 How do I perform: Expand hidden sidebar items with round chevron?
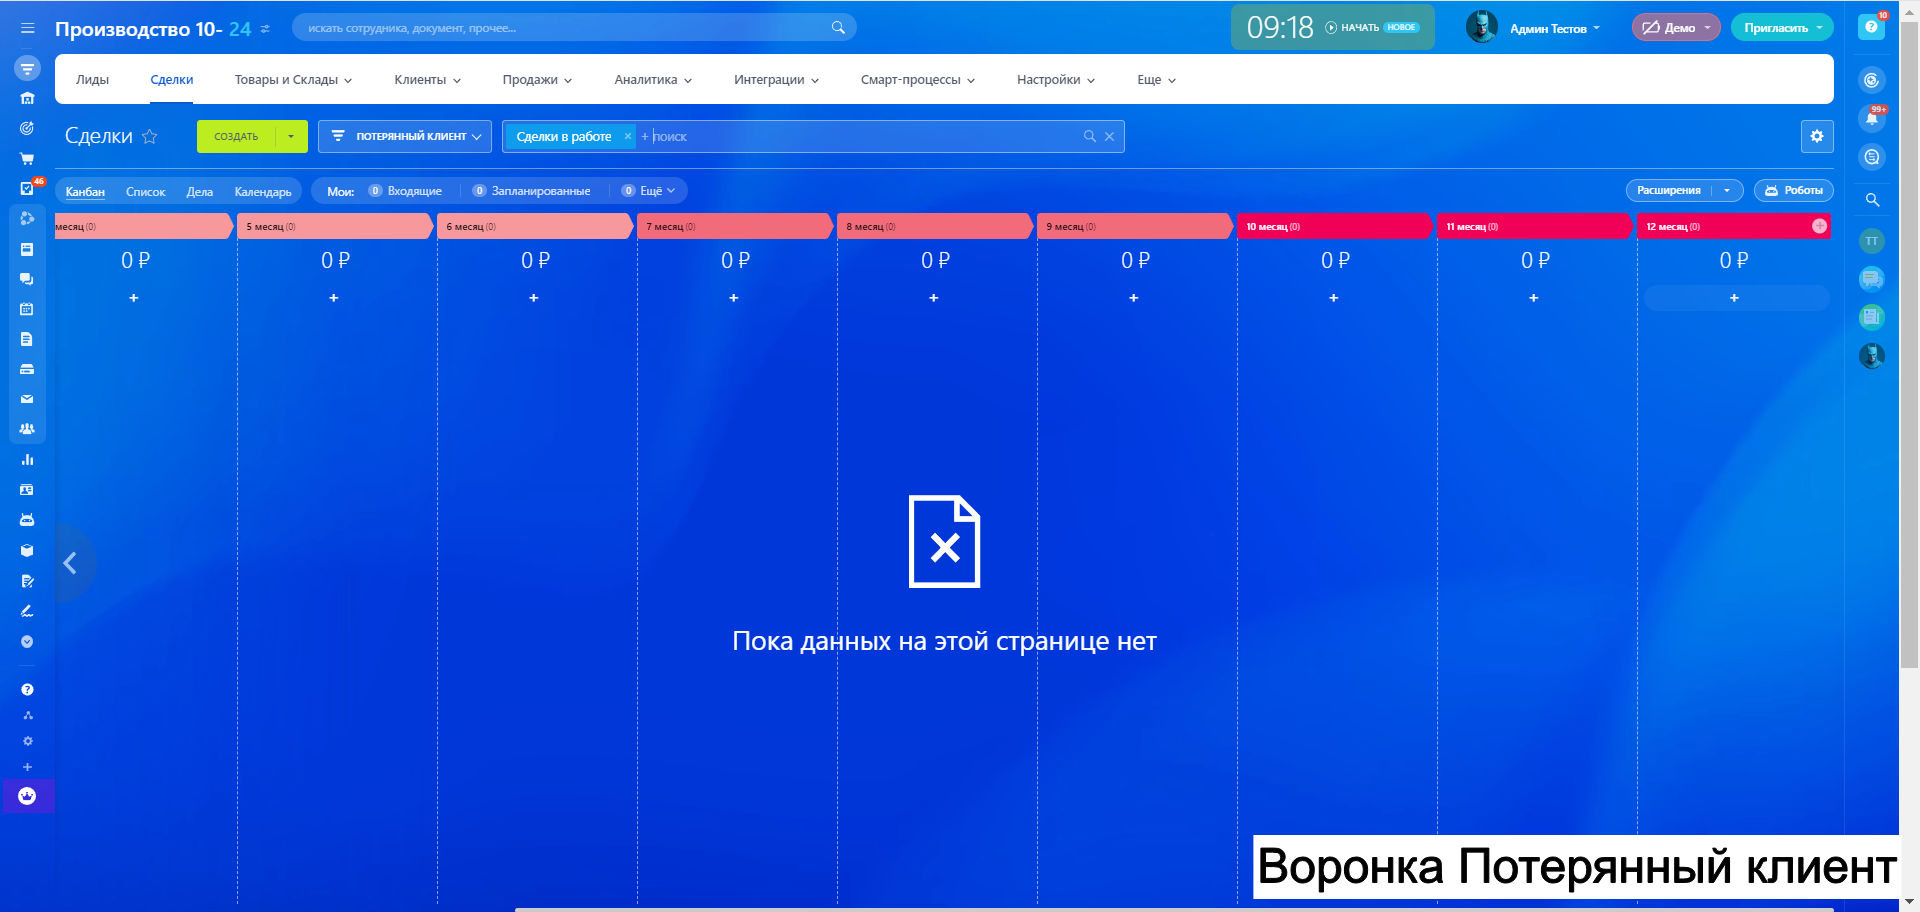coord(27,641)
